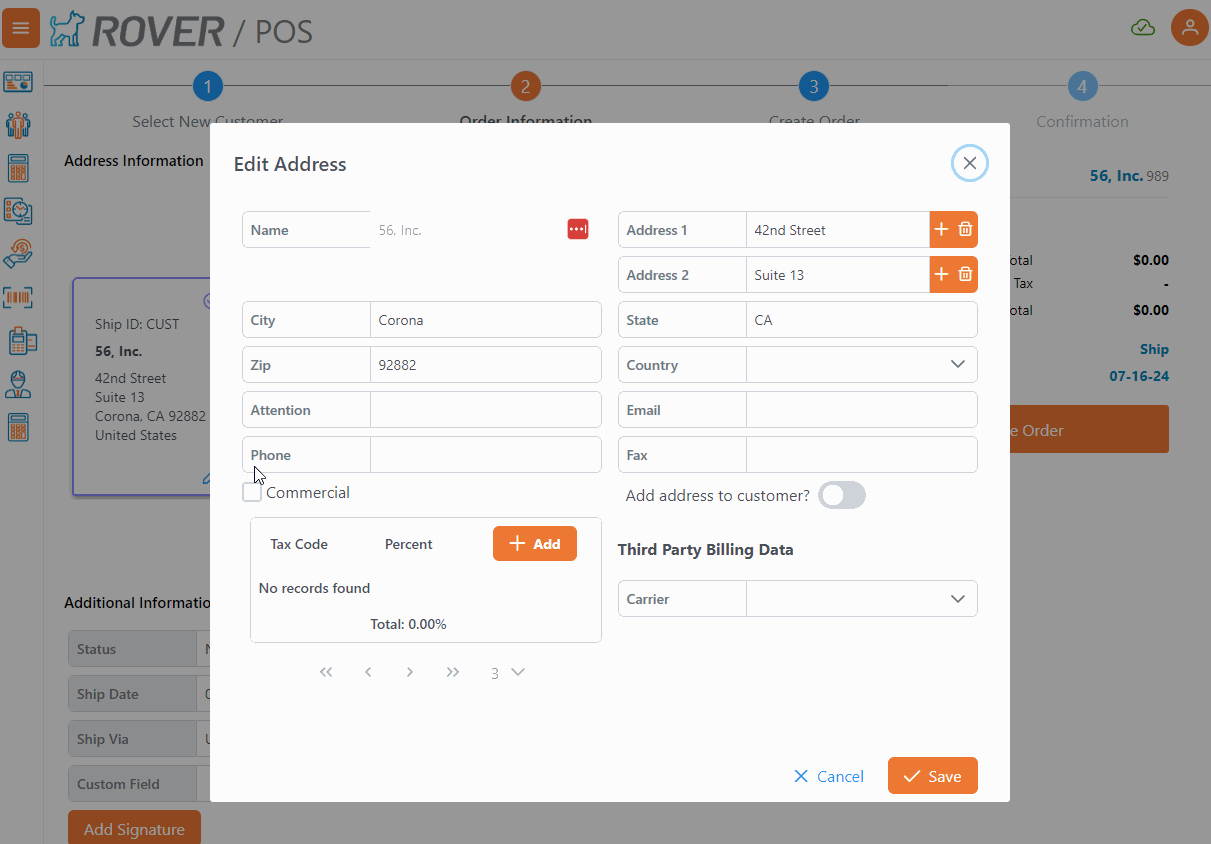The height and width of the screenshot is (844, 1211).
Task: Click the plus icon on Address 1
Action: (x=941, y=230)
